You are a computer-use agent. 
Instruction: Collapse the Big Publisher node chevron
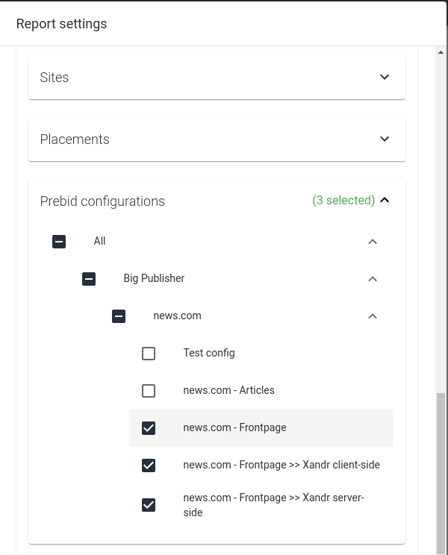click(x=372, y=279)
